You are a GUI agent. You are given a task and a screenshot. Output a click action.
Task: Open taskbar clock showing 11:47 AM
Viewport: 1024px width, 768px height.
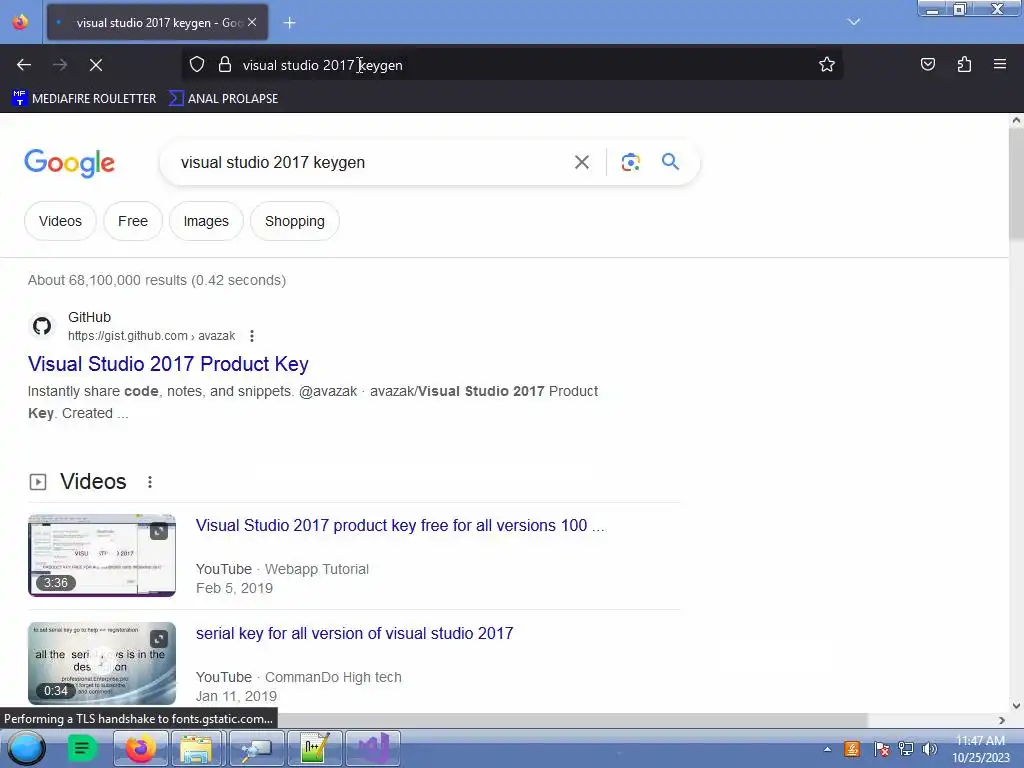[x=980, y=749]
